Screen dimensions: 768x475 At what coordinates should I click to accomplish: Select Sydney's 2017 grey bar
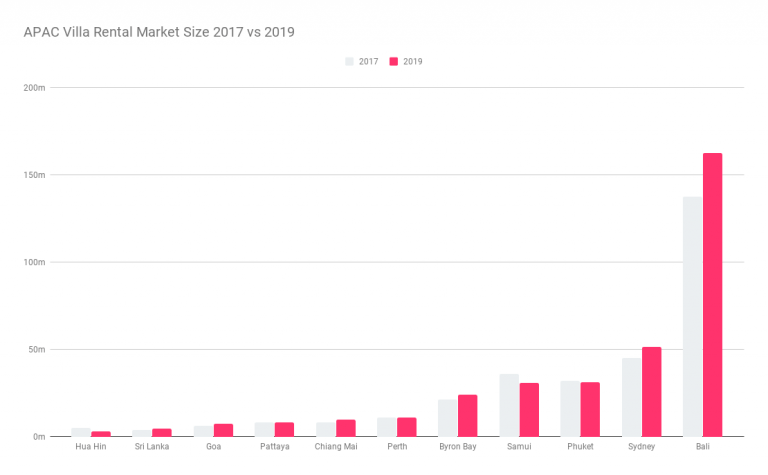(x=632, y=397)
